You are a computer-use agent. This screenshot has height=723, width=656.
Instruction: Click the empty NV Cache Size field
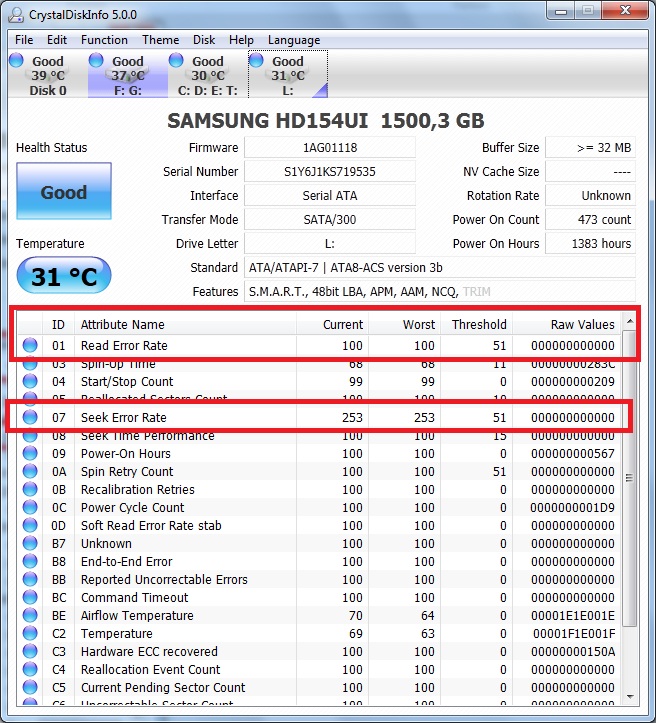[591, 172]
